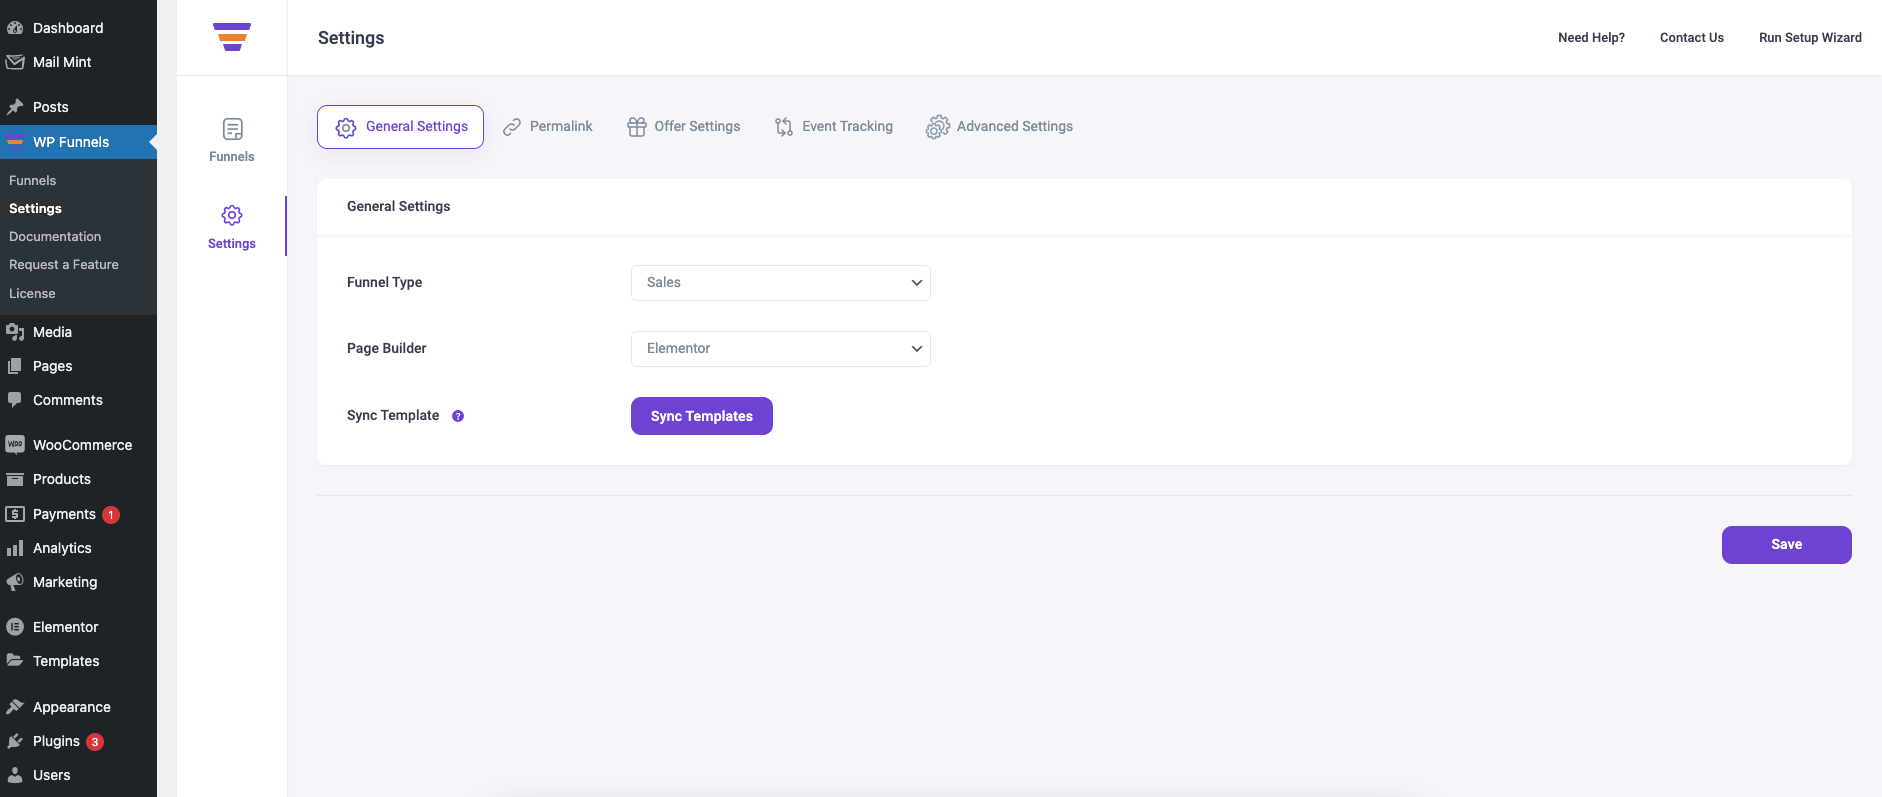Click the Page Builder label text
The image size is (1882, 797).
[387, 349]
